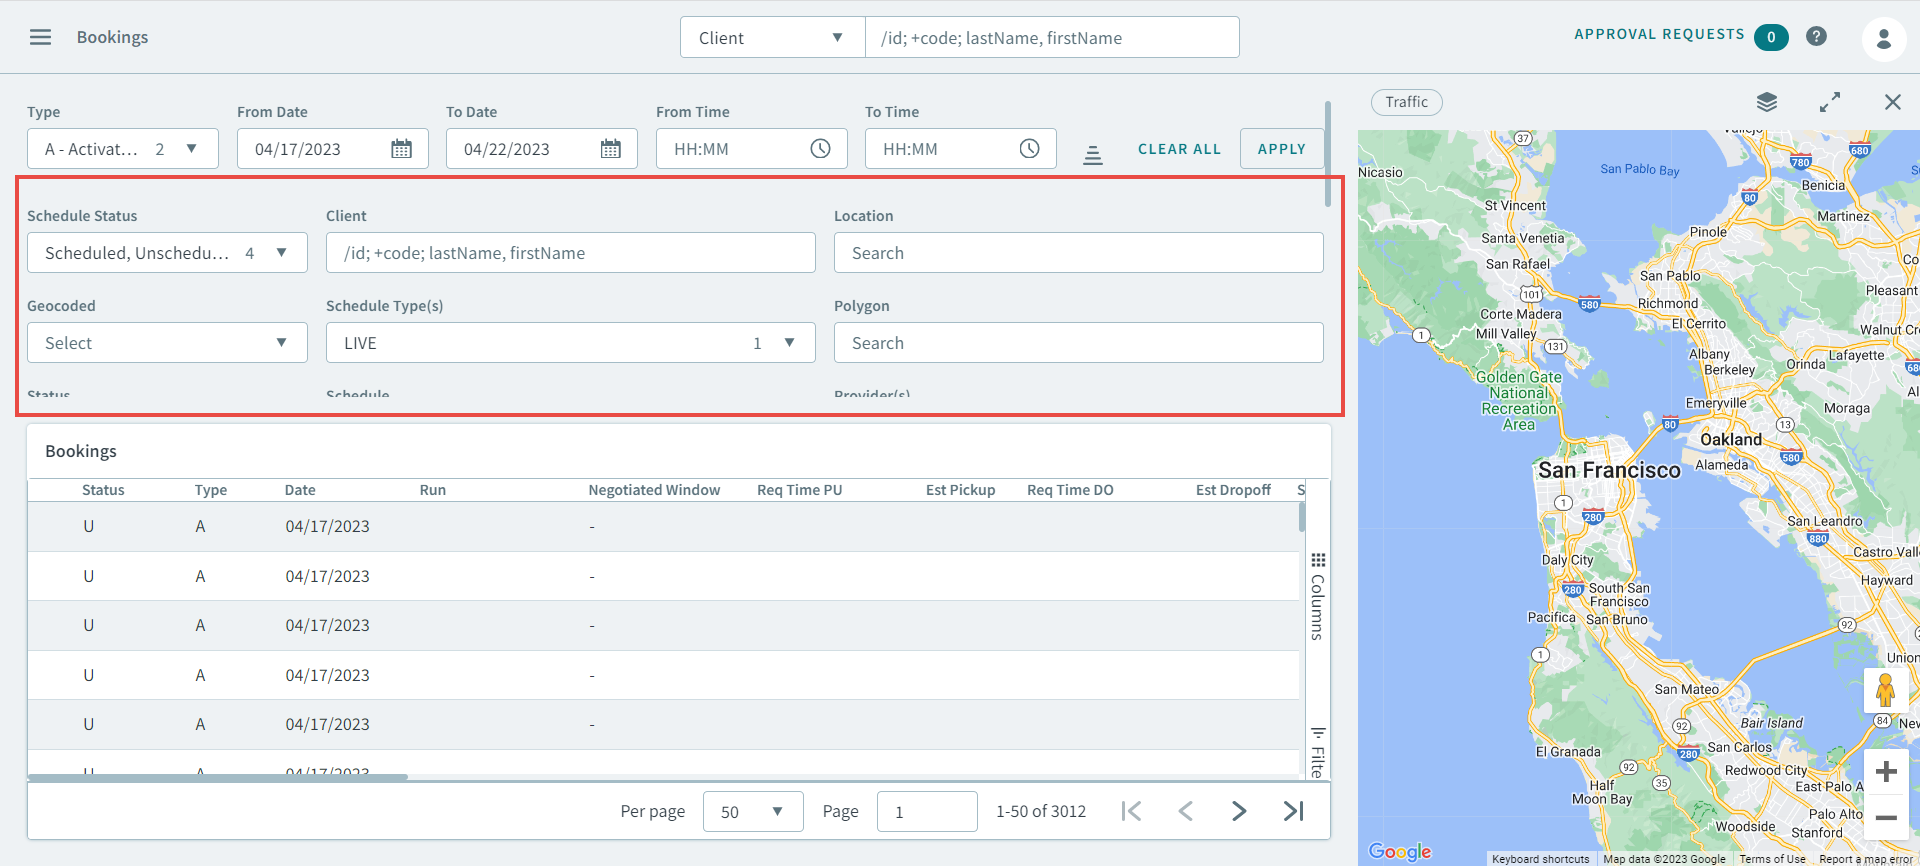
Task: Sort by Req Time DO column
Action: tap(1070, 490)
